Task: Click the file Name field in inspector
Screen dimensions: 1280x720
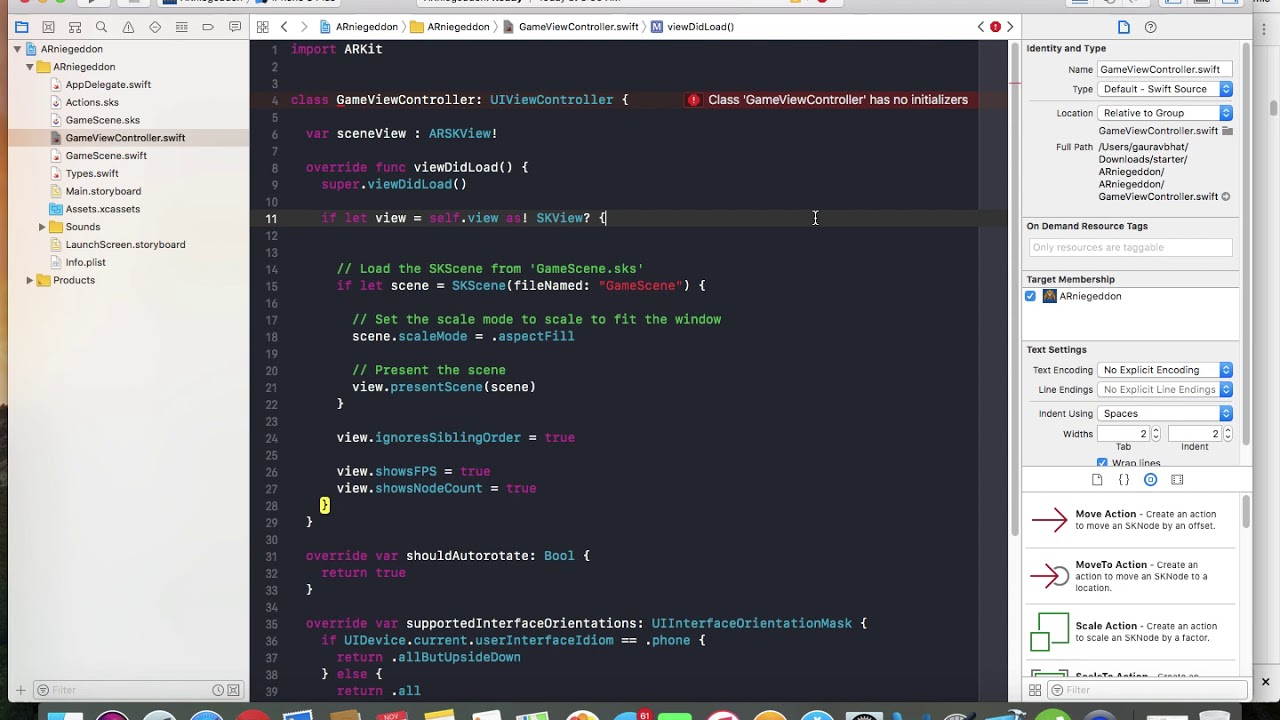Action: pyautogui.click(x=1165, y=69)
